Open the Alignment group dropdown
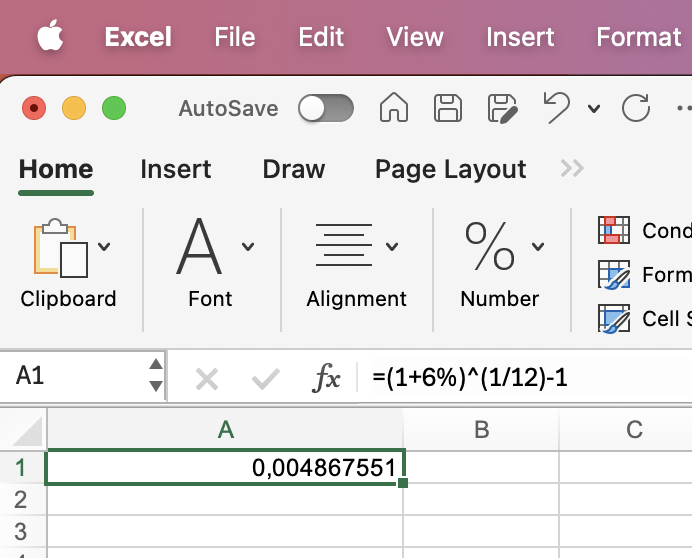 [x=392, y=247]
